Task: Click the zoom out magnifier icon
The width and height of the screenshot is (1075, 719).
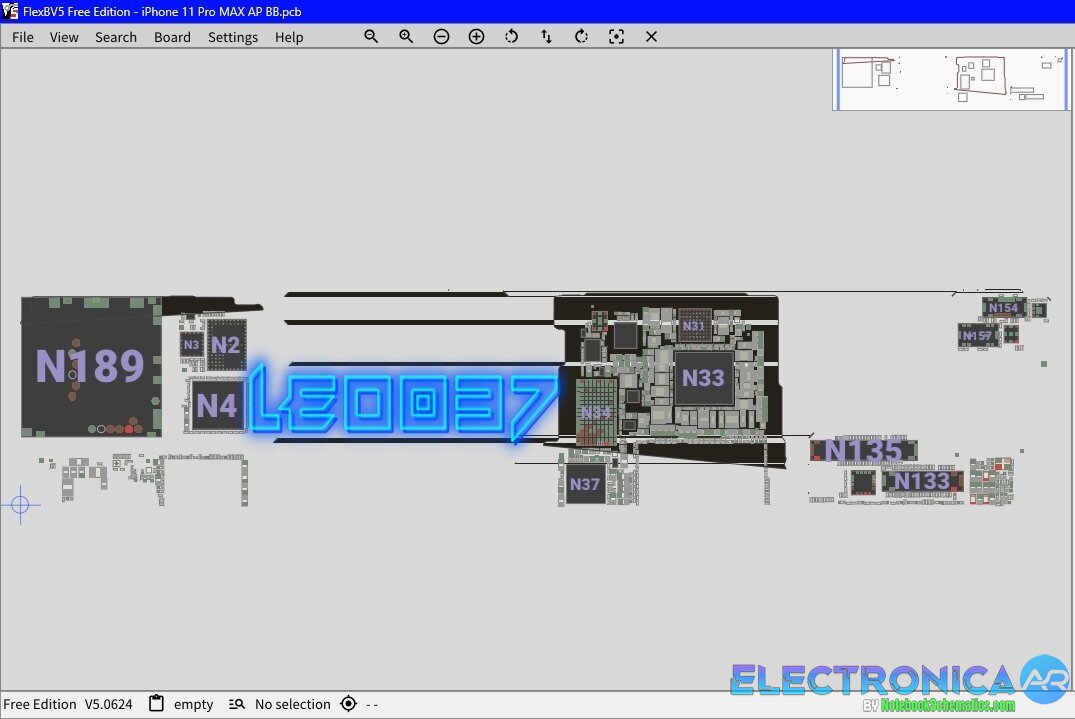Action: pyautogui.click(x=371, y=36)
